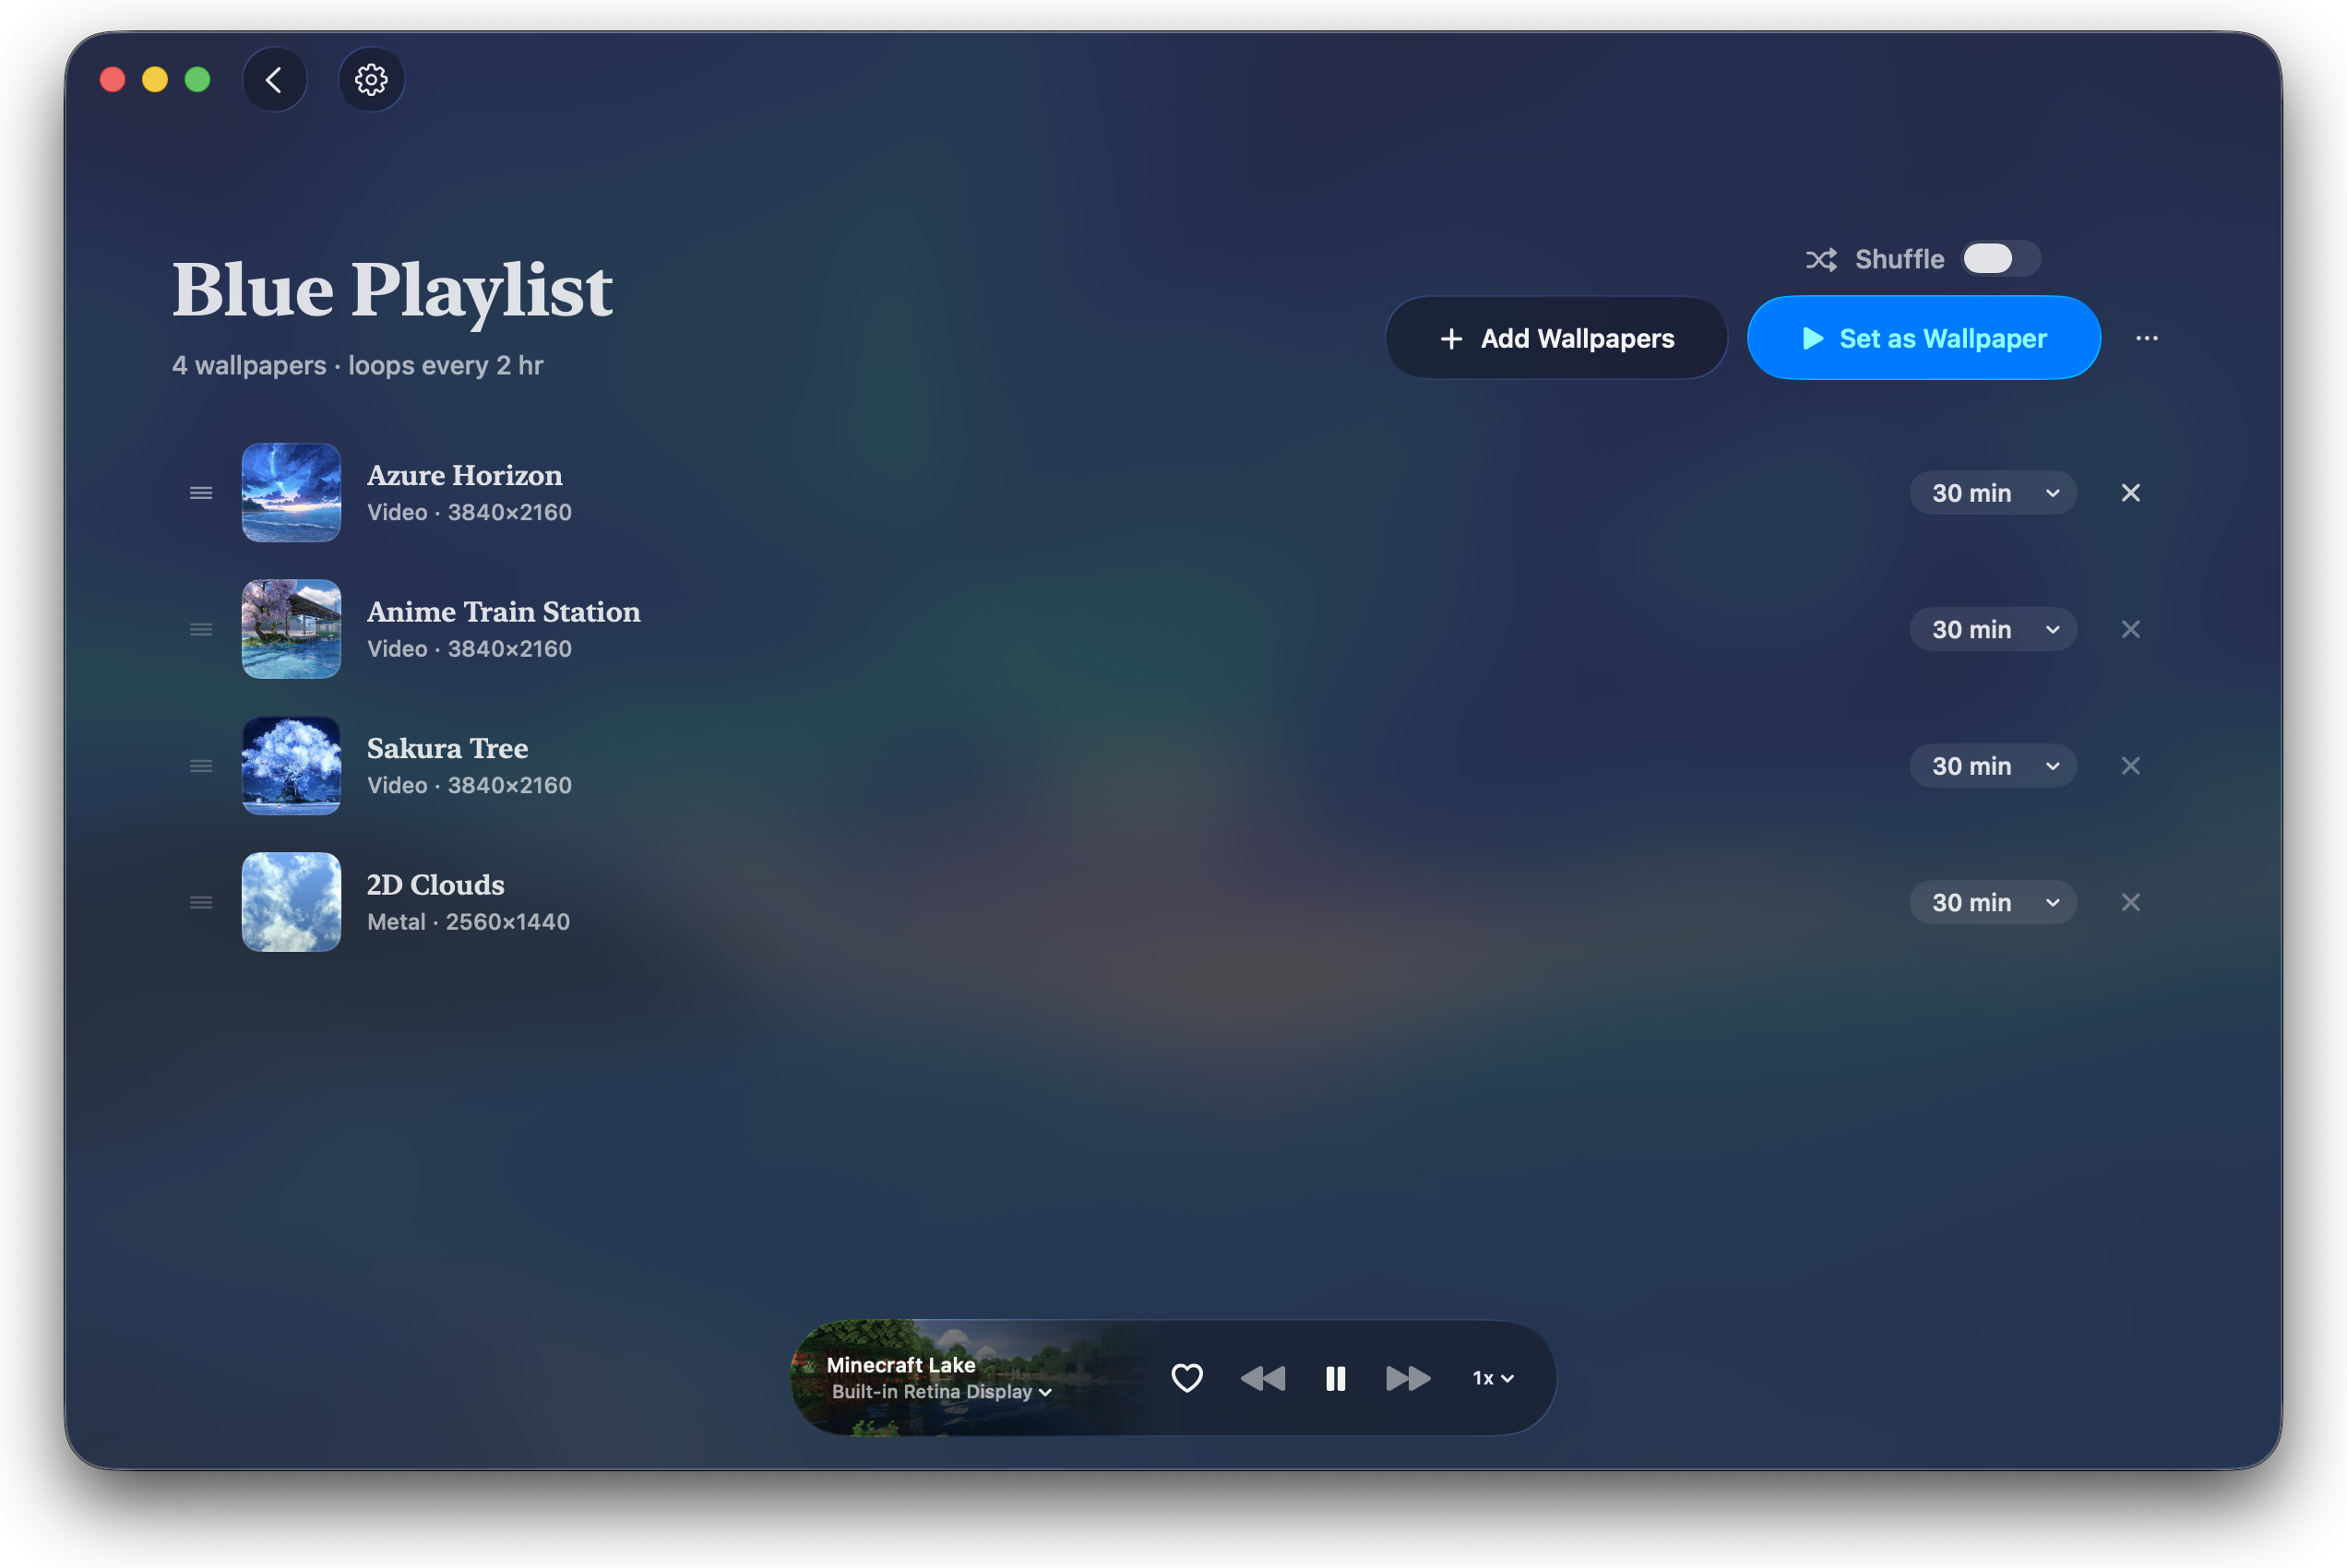2347x1568 pixels.
Task: Minimize the window with the yellow button
Action: tap(155, 79)
